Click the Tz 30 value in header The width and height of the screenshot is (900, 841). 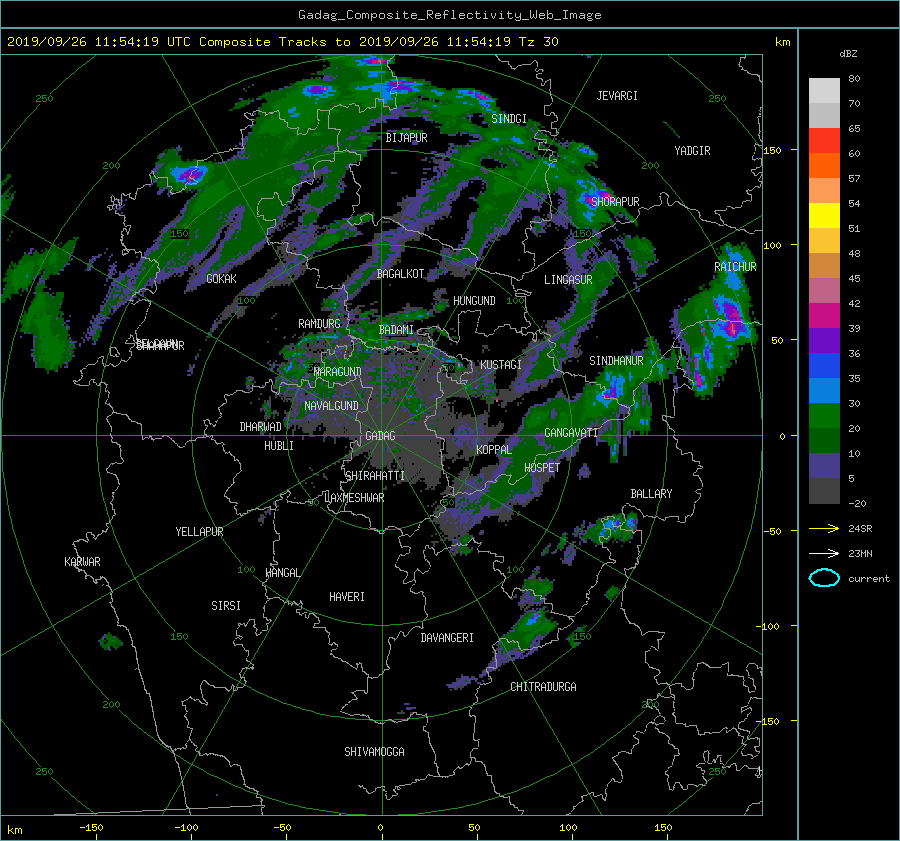pos(538,42)
